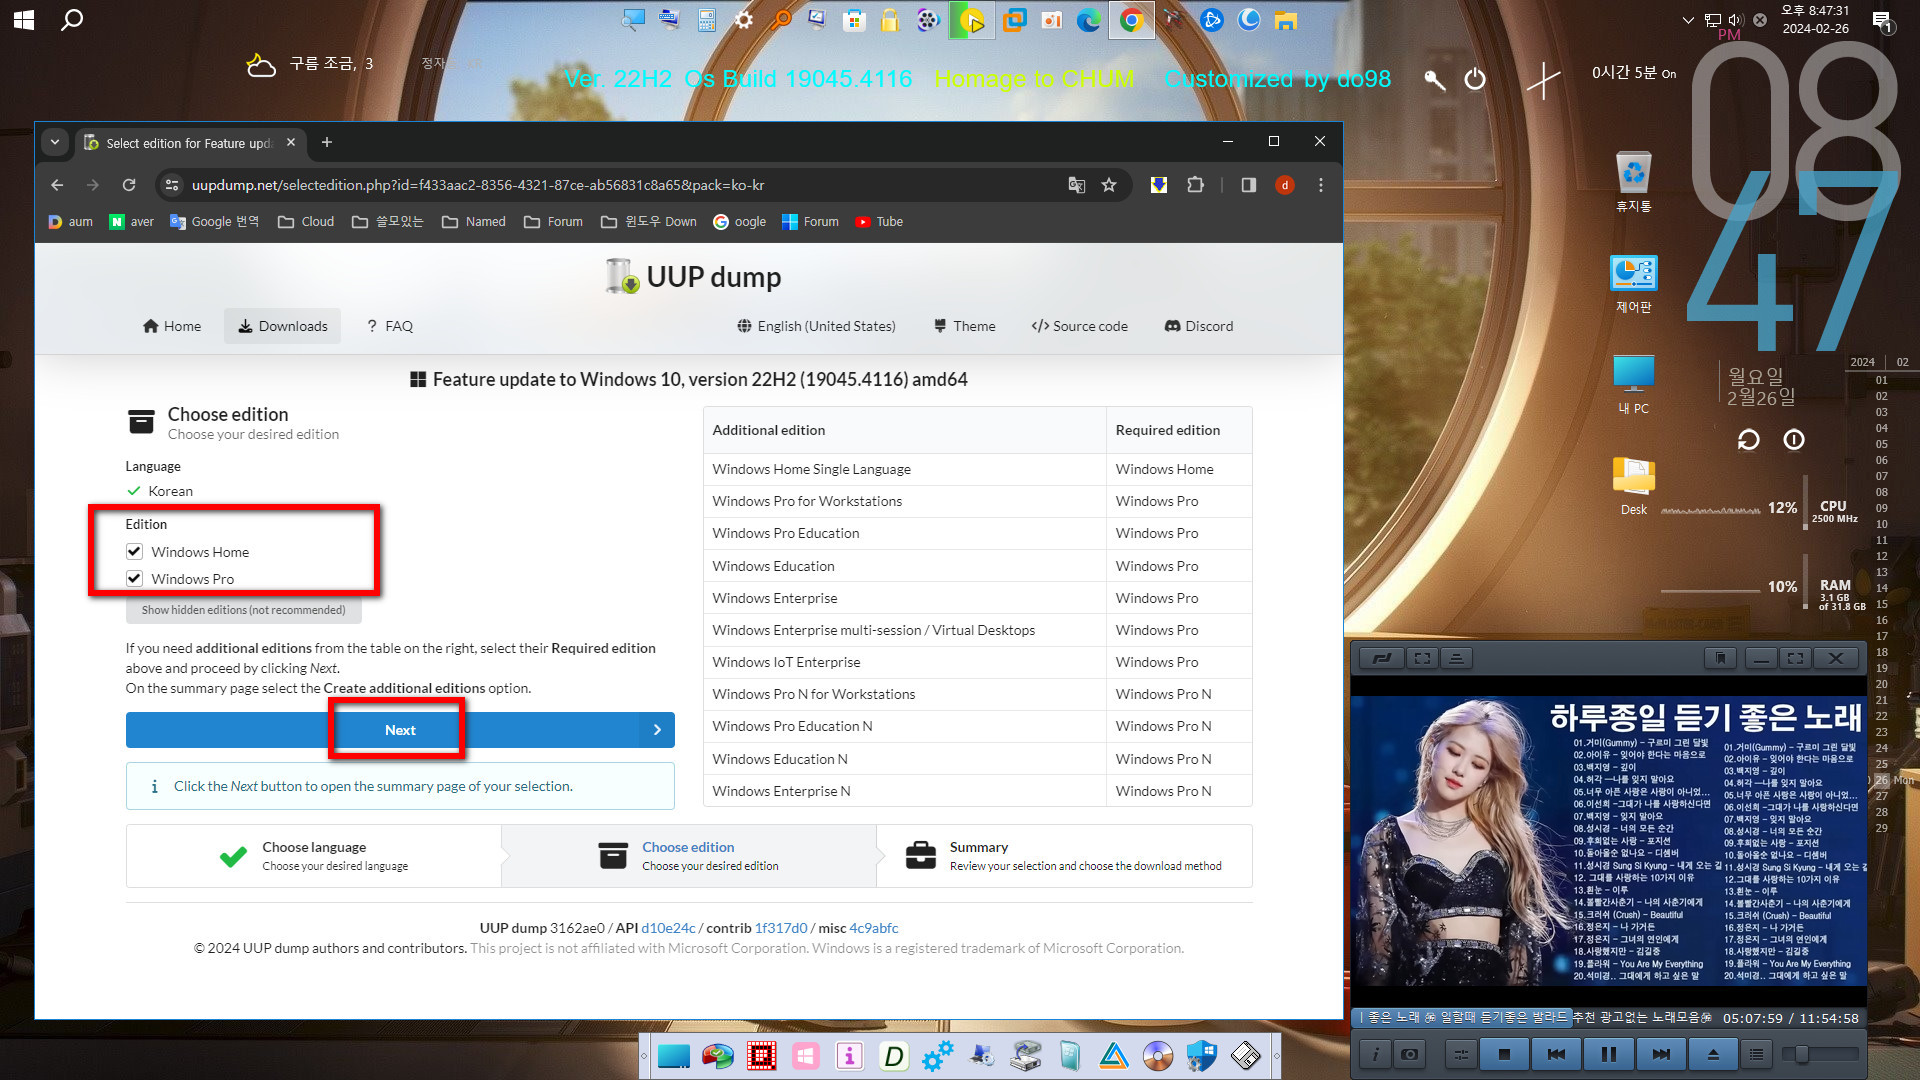This screenshot has height=1080, width=1920.
Task: Open Chrome three-dot menu
Action: [x=1321, y=185]
